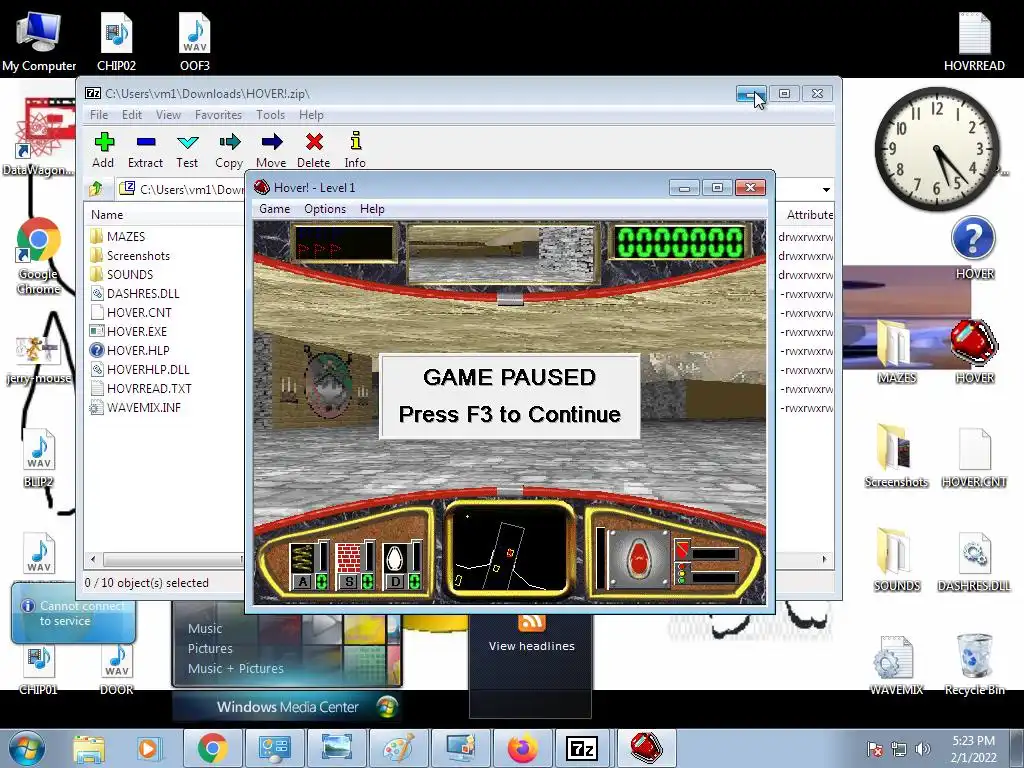Select the HOVRREAD text file desktop icon
Viewport: 1024px width, 768px height.
(x=974, y=42)
